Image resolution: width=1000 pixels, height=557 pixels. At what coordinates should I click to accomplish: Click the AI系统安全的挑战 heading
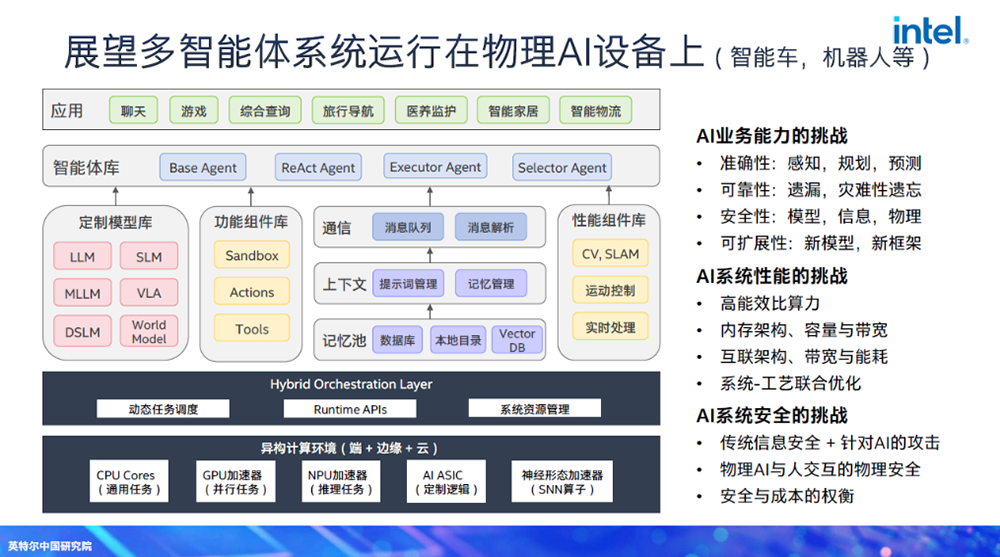coord(771,415)
